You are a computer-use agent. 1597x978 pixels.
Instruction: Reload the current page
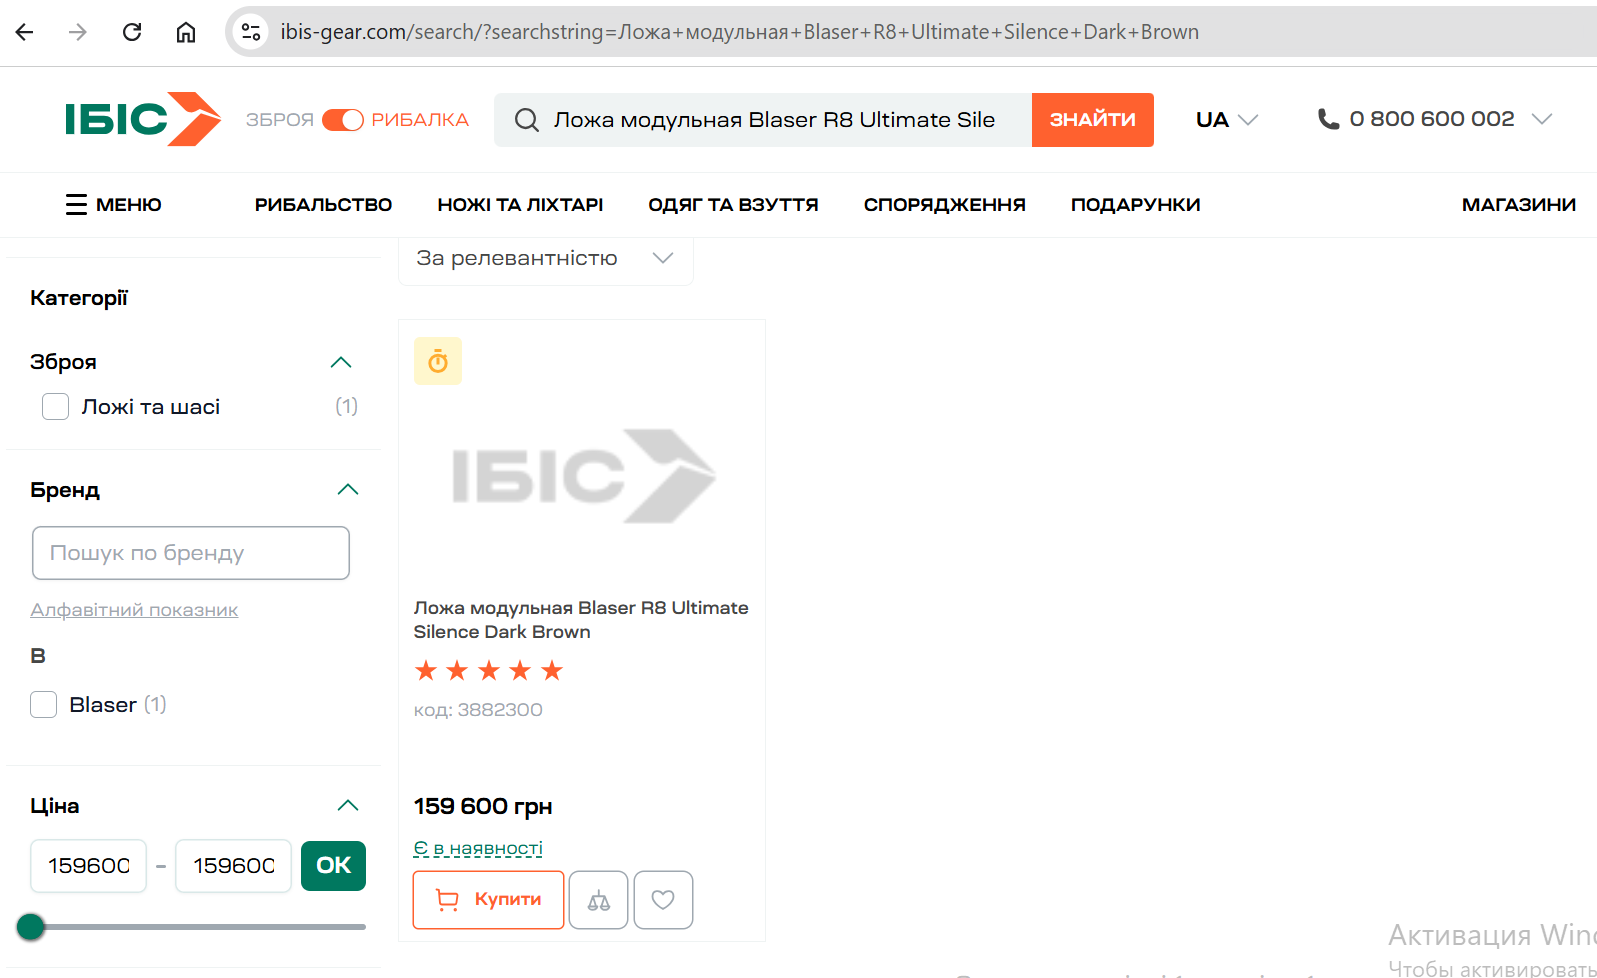pyautogui.click(x=132, y=32)
